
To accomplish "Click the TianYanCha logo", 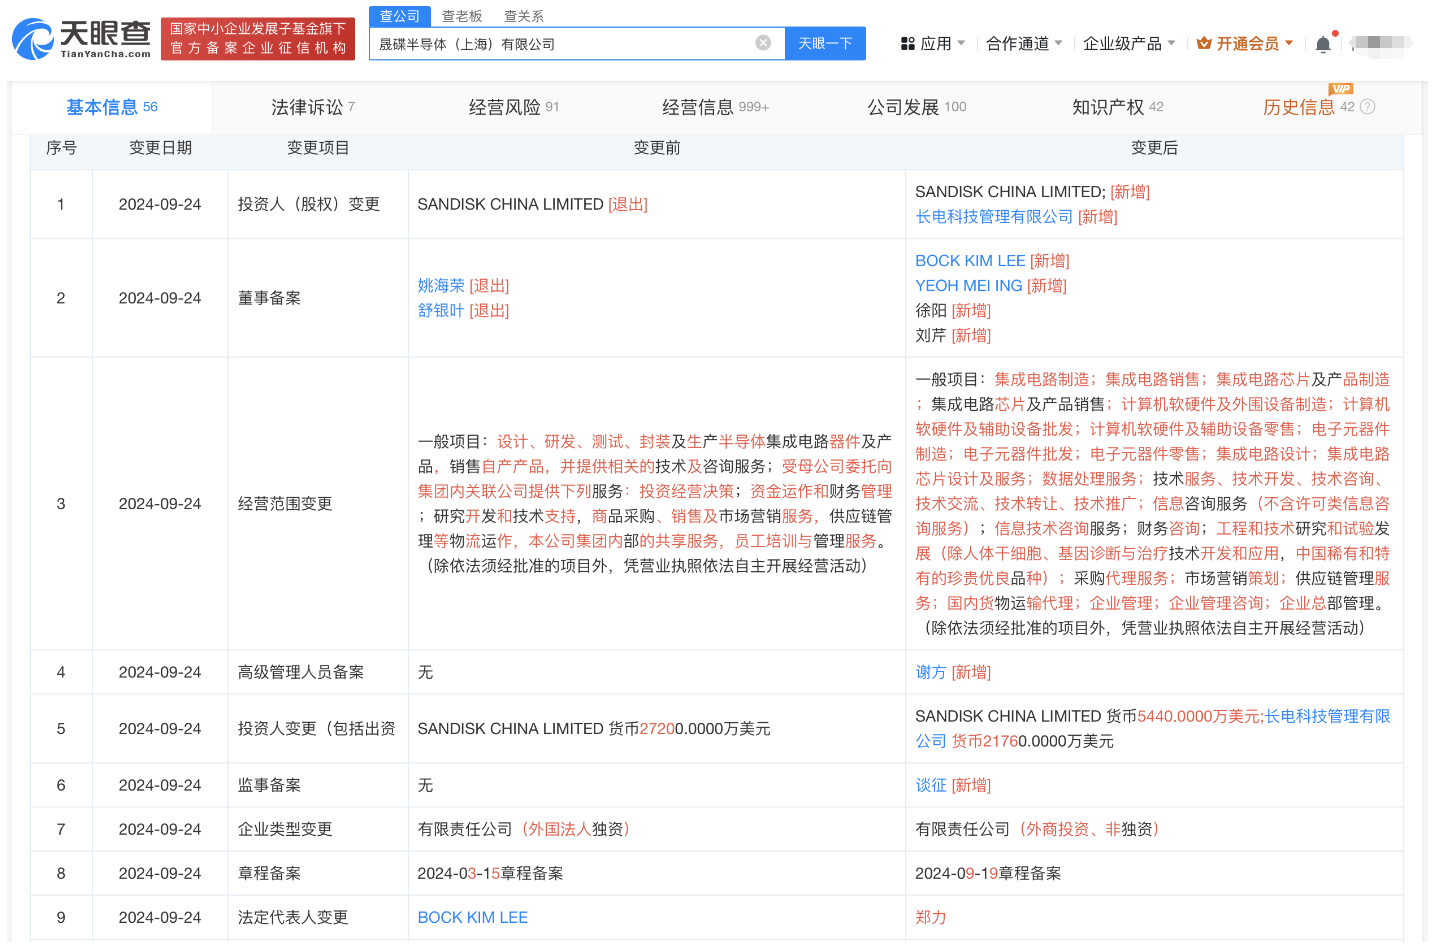I will click(x=81, y=39).
